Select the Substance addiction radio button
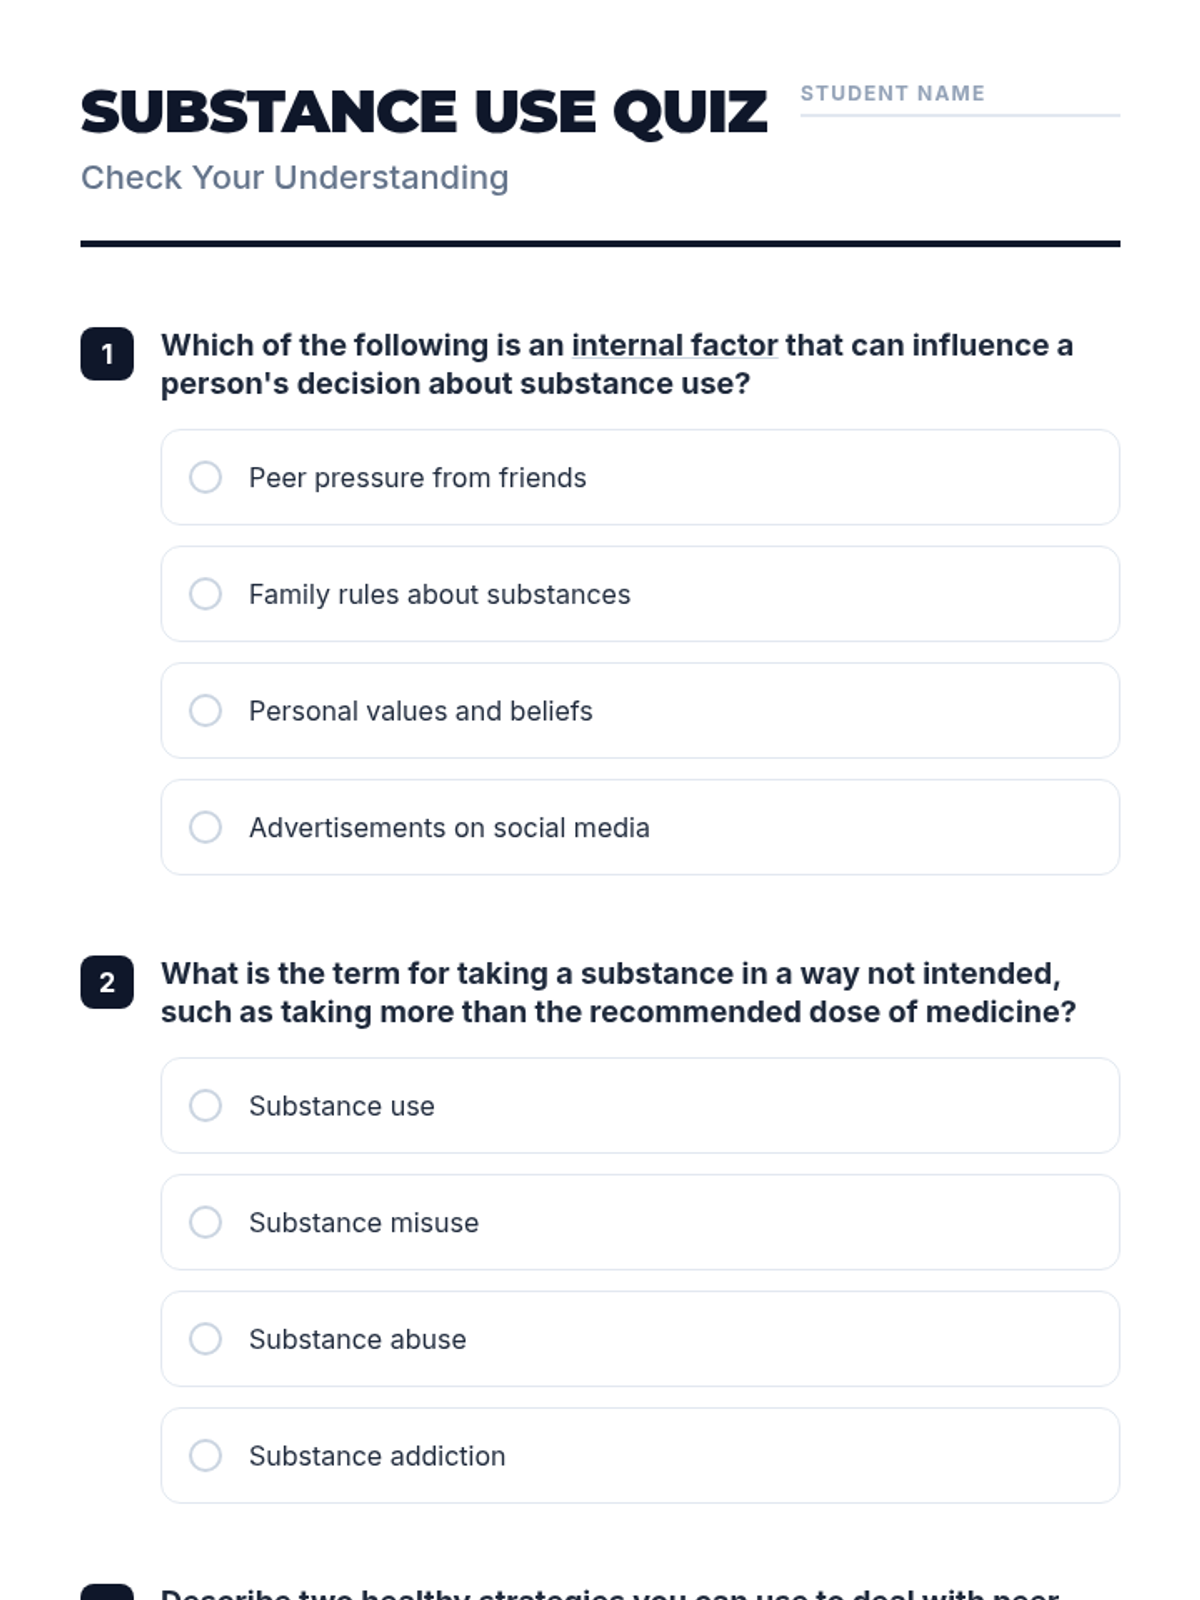This screenshot has height=1600, width=1200. (205, 1455)
